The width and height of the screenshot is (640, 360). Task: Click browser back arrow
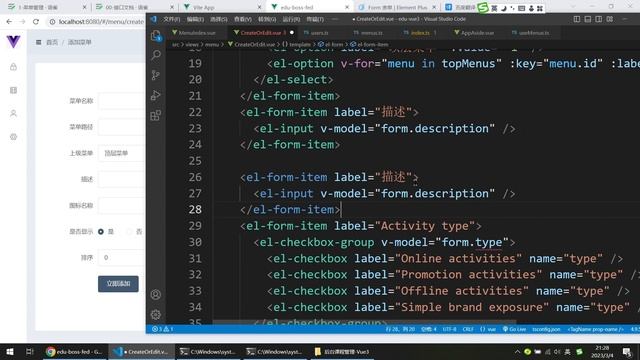9,22
